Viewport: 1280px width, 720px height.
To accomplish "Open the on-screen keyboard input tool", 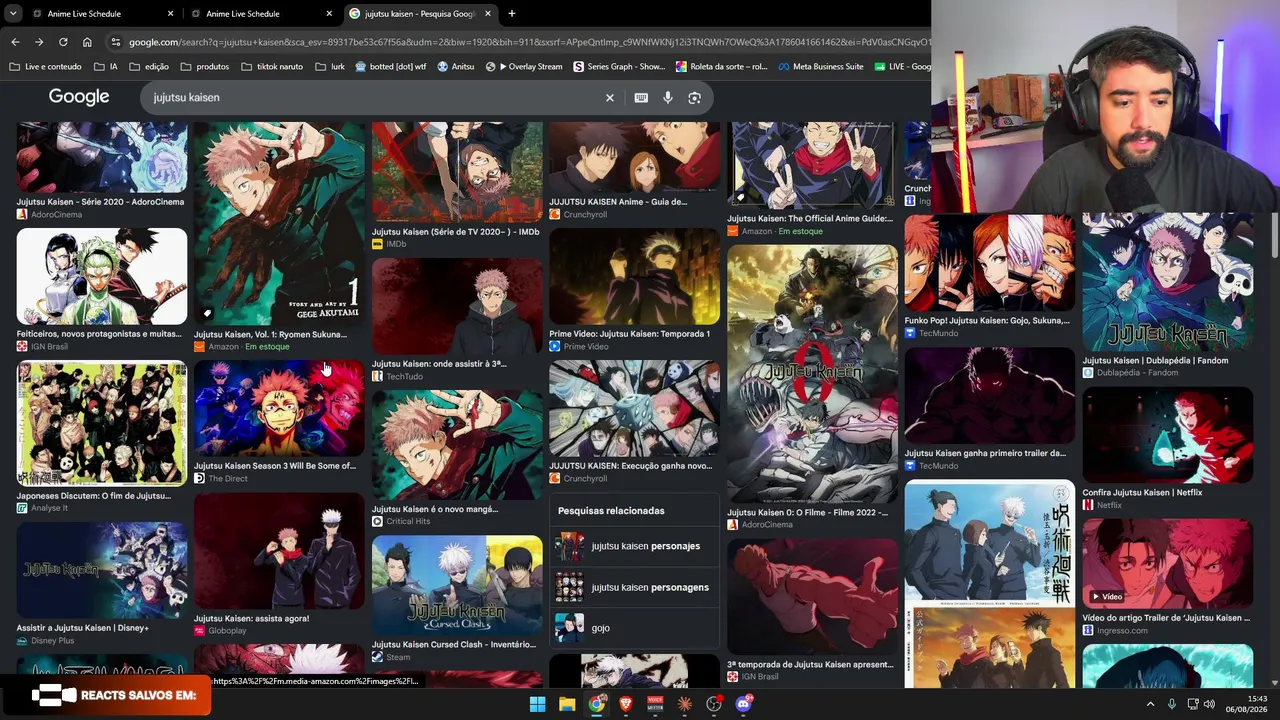I will click(x=641, y=98).
